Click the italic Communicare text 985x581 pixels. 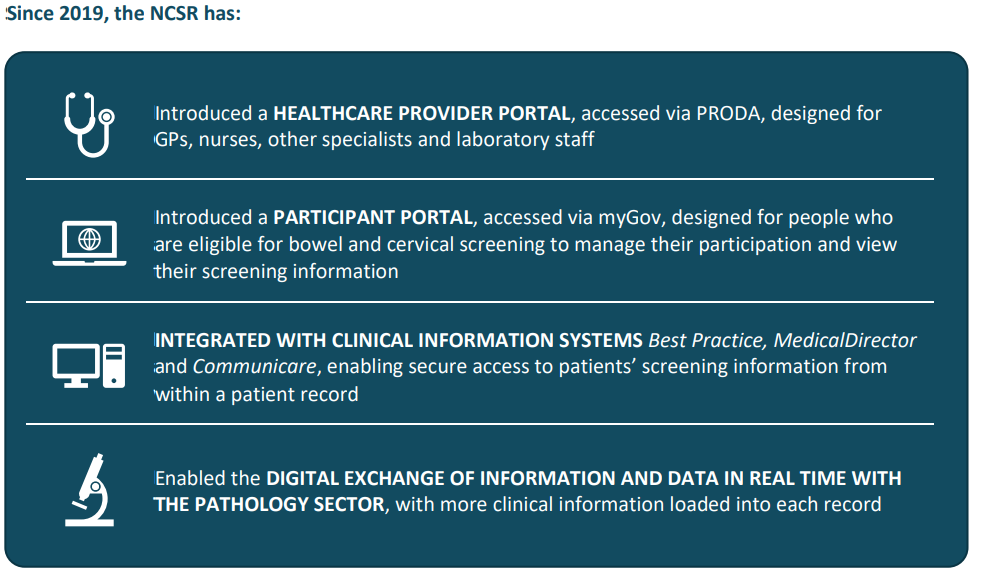tap(254, 366)
